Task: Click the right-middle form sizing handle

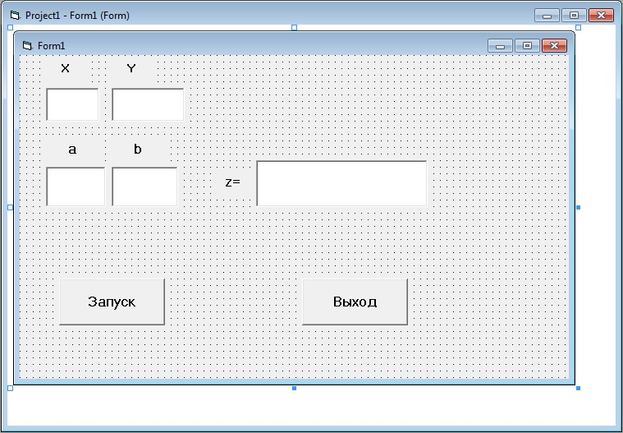Action: 578,207
